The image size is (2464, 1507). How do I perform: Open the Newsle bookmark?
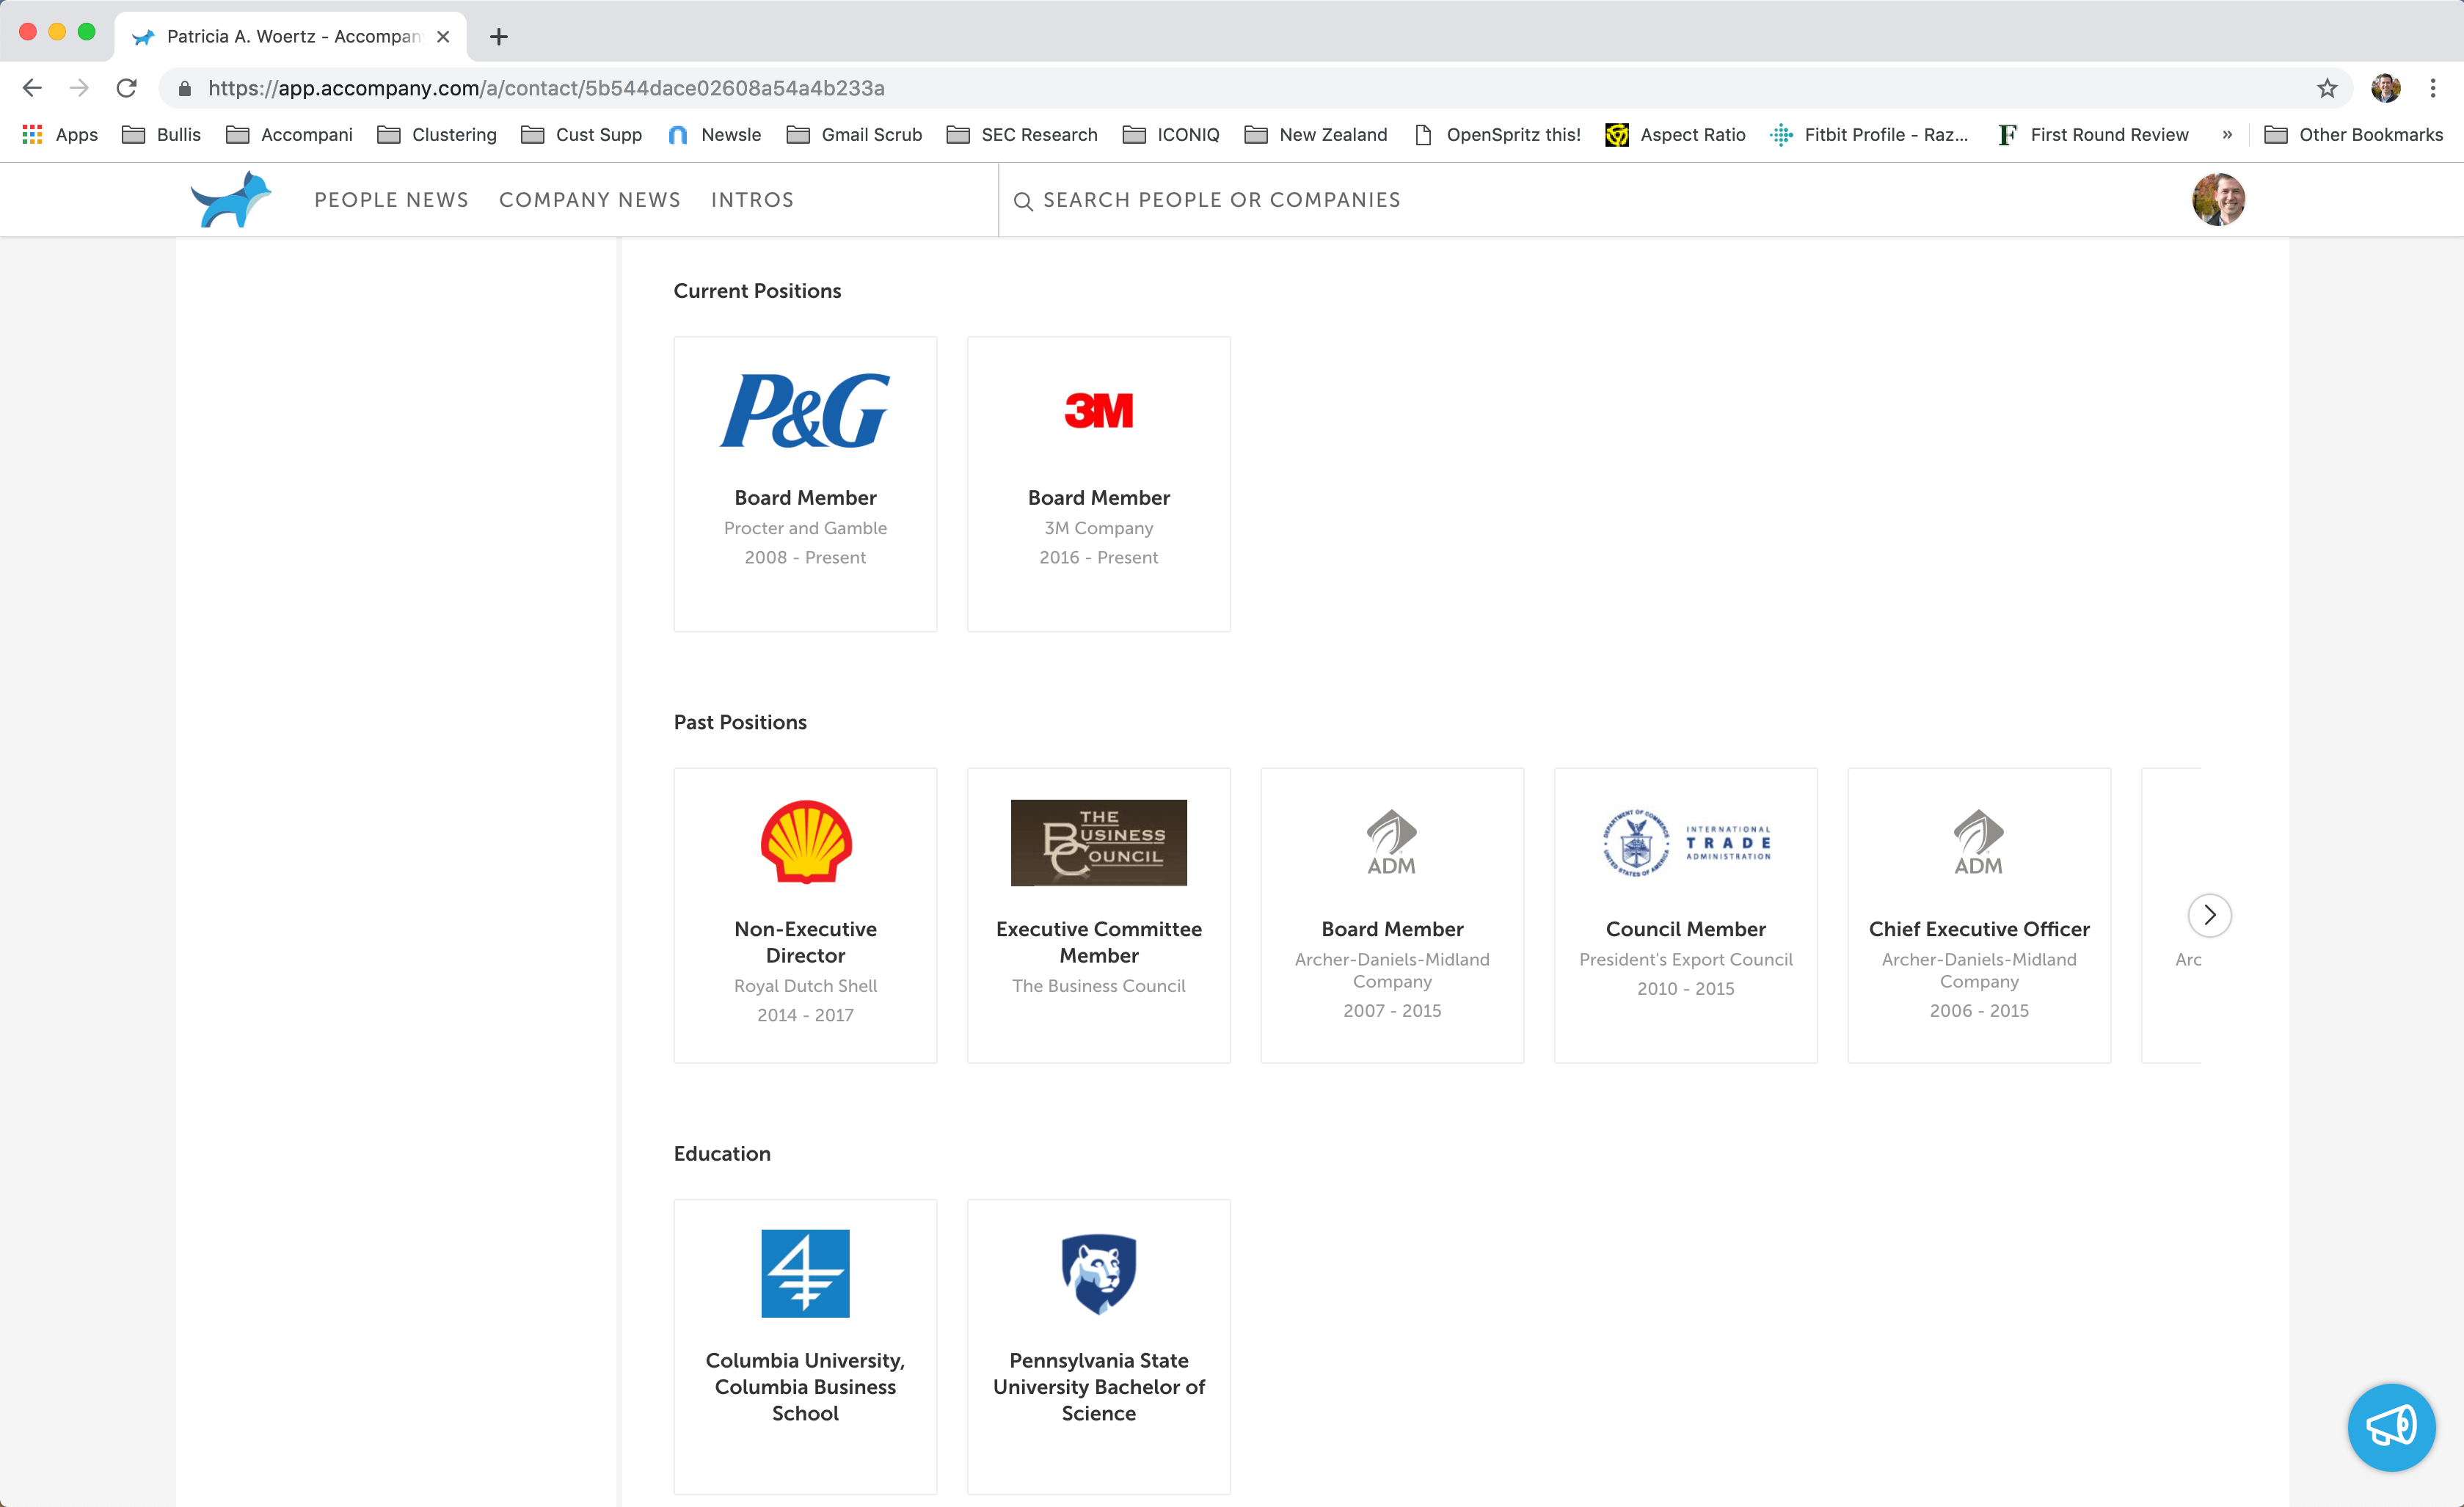click(714, 134)
